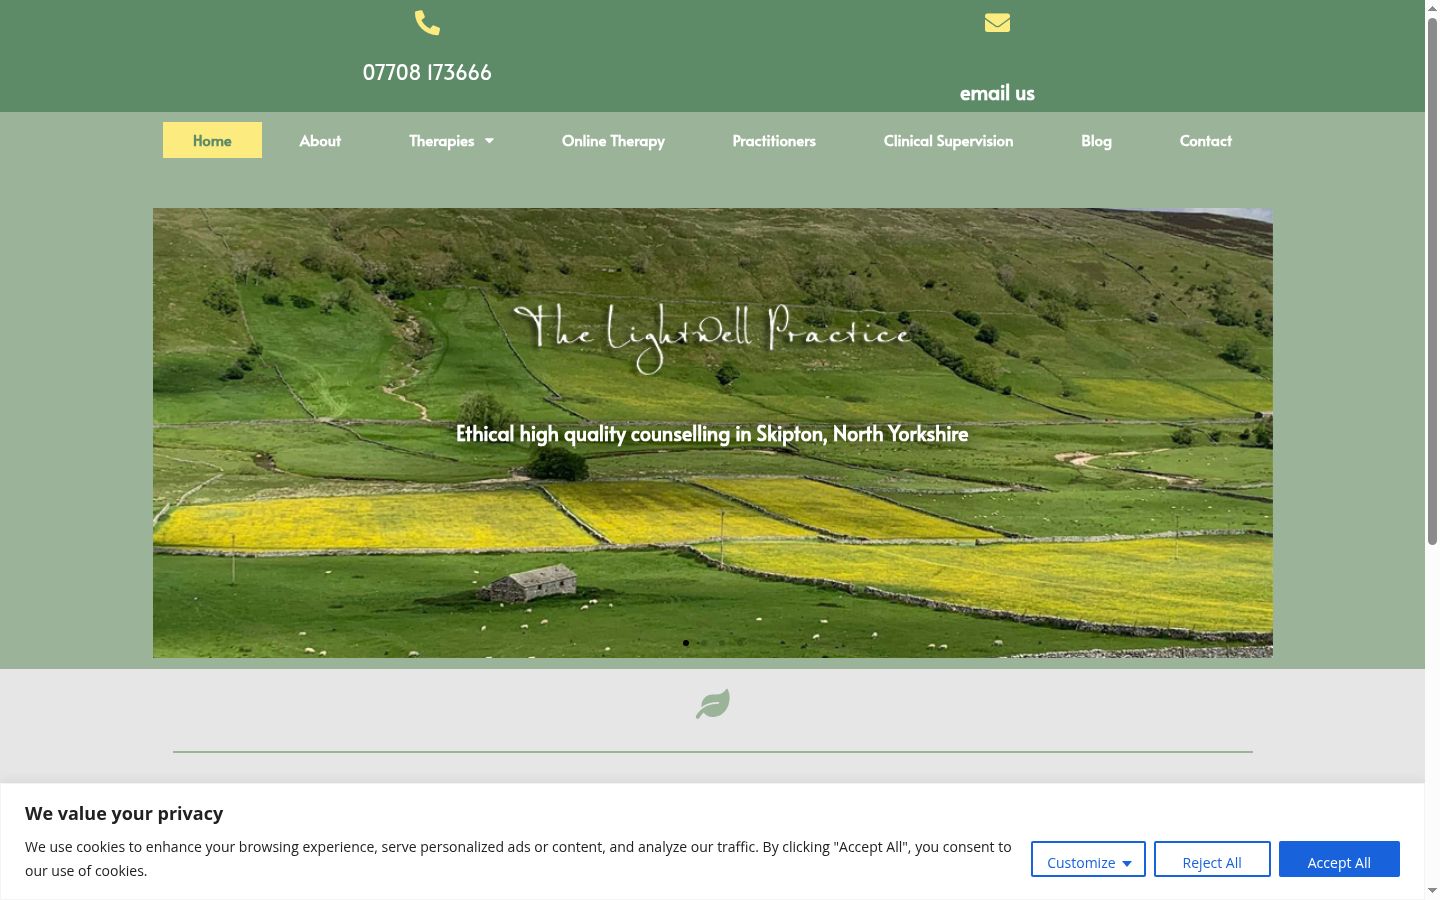Open the About page
Viewport: 1440px width, 900px height.
coord(320,140)
